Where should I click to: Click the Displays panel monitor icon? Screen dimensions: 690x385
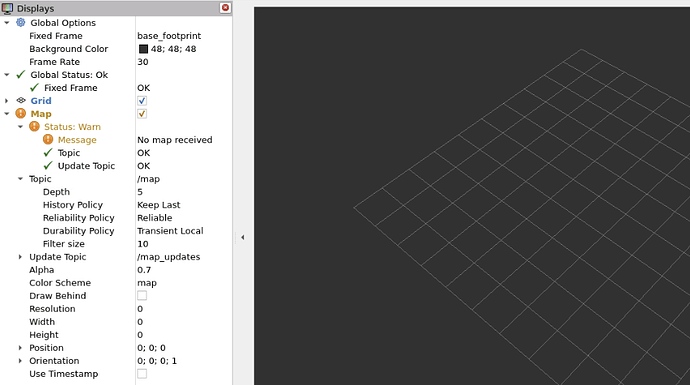click(7, 8)
